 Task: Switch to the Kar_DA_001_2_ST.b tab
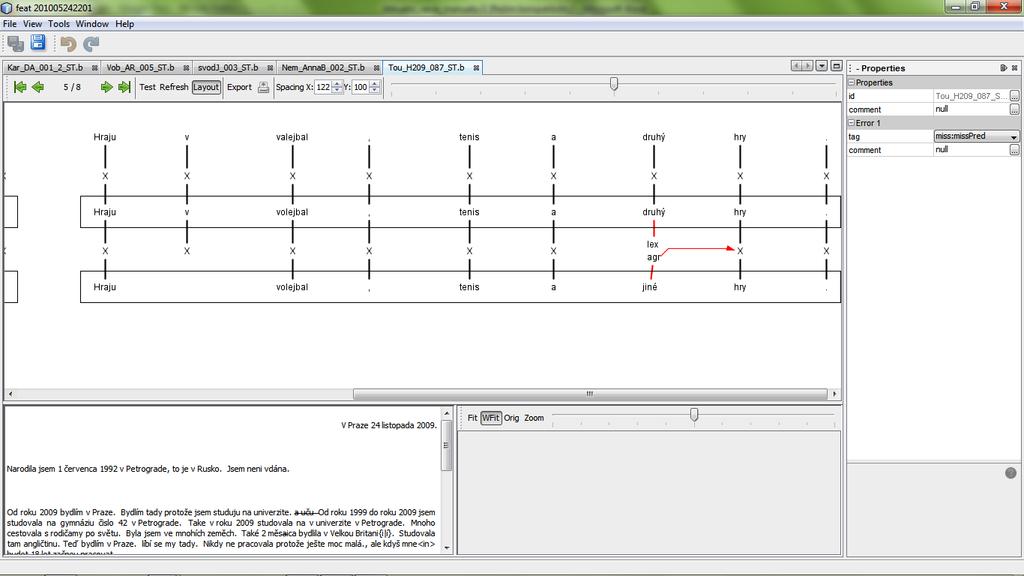tap(45, 68)
